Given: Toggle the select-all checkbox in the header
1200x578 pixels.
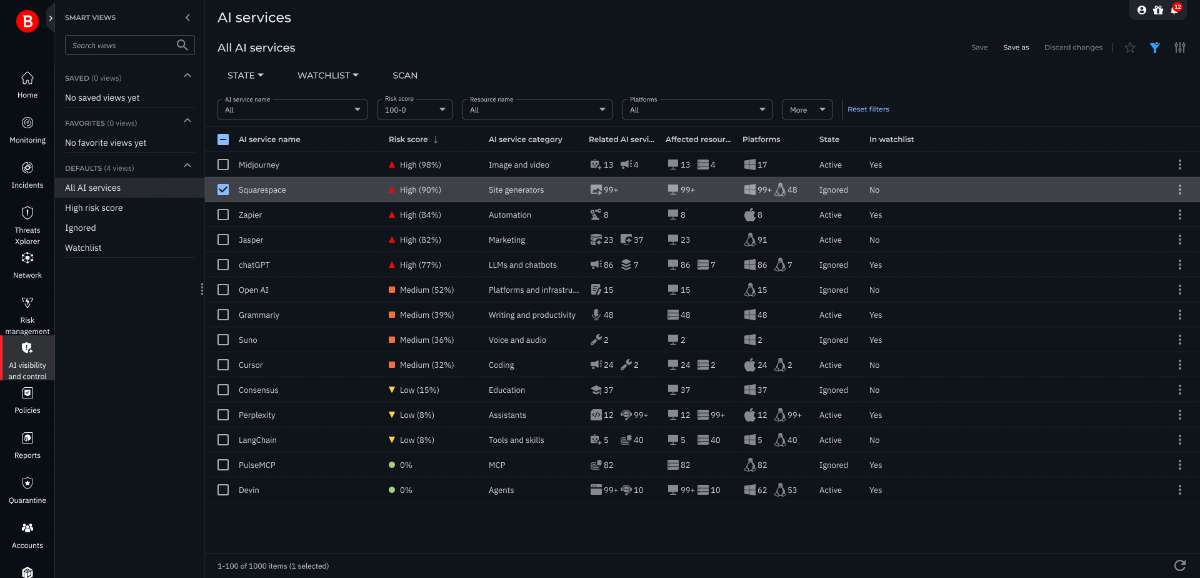Looking at the screenshot, I should 223,139.
